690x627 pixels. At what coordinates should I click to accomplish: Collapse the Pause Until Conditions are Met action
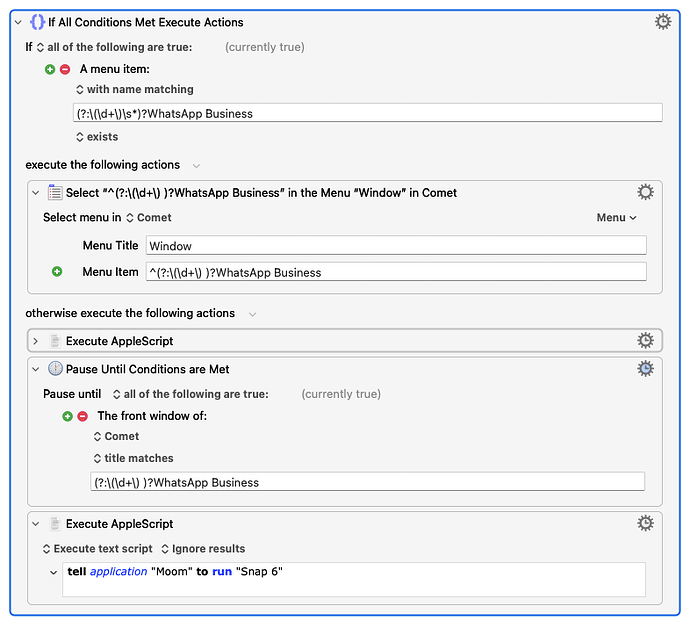click(x=36, y=369)
